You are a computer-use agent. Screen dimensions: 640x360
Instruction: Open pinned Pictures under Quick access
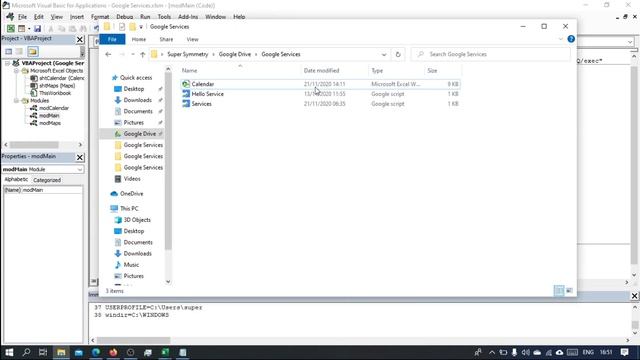click(x=133, y=122)
